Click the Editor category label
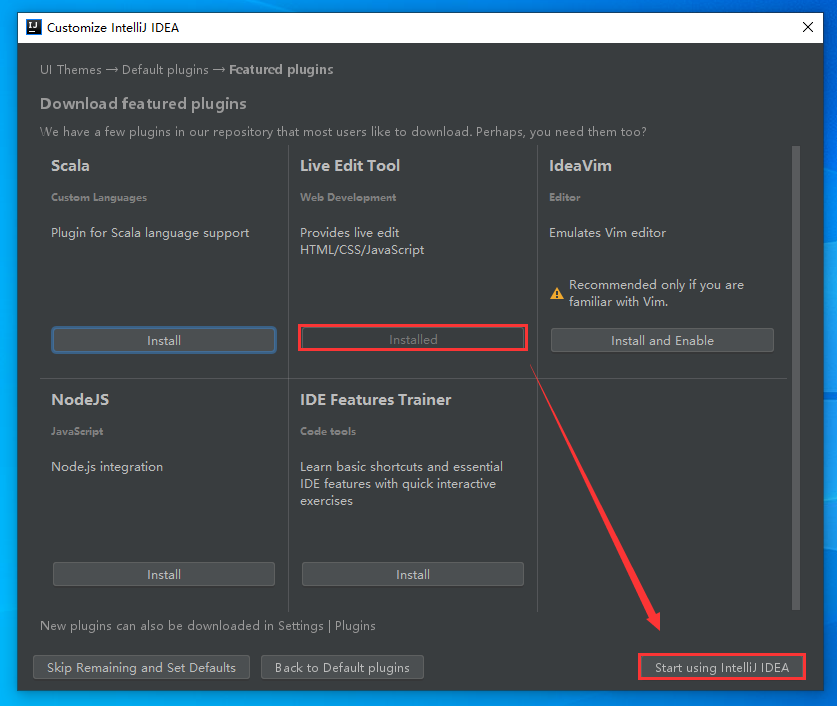 point(565,197)
